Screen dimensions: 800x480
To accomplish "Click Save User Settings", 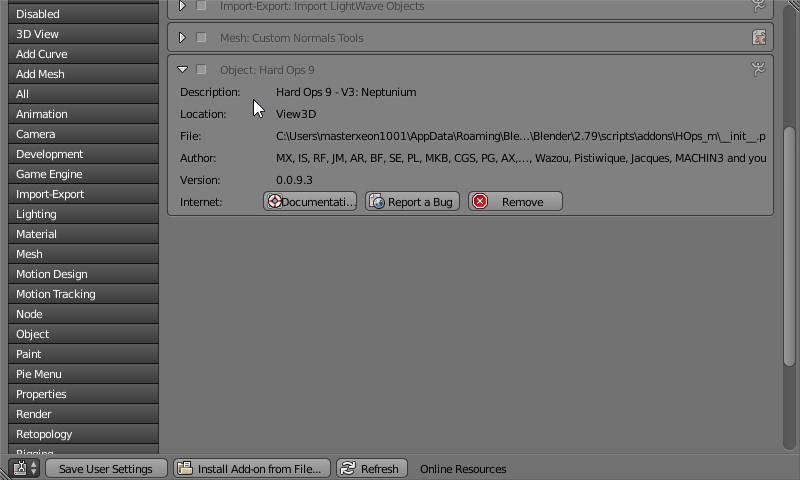I will point(105,468).
